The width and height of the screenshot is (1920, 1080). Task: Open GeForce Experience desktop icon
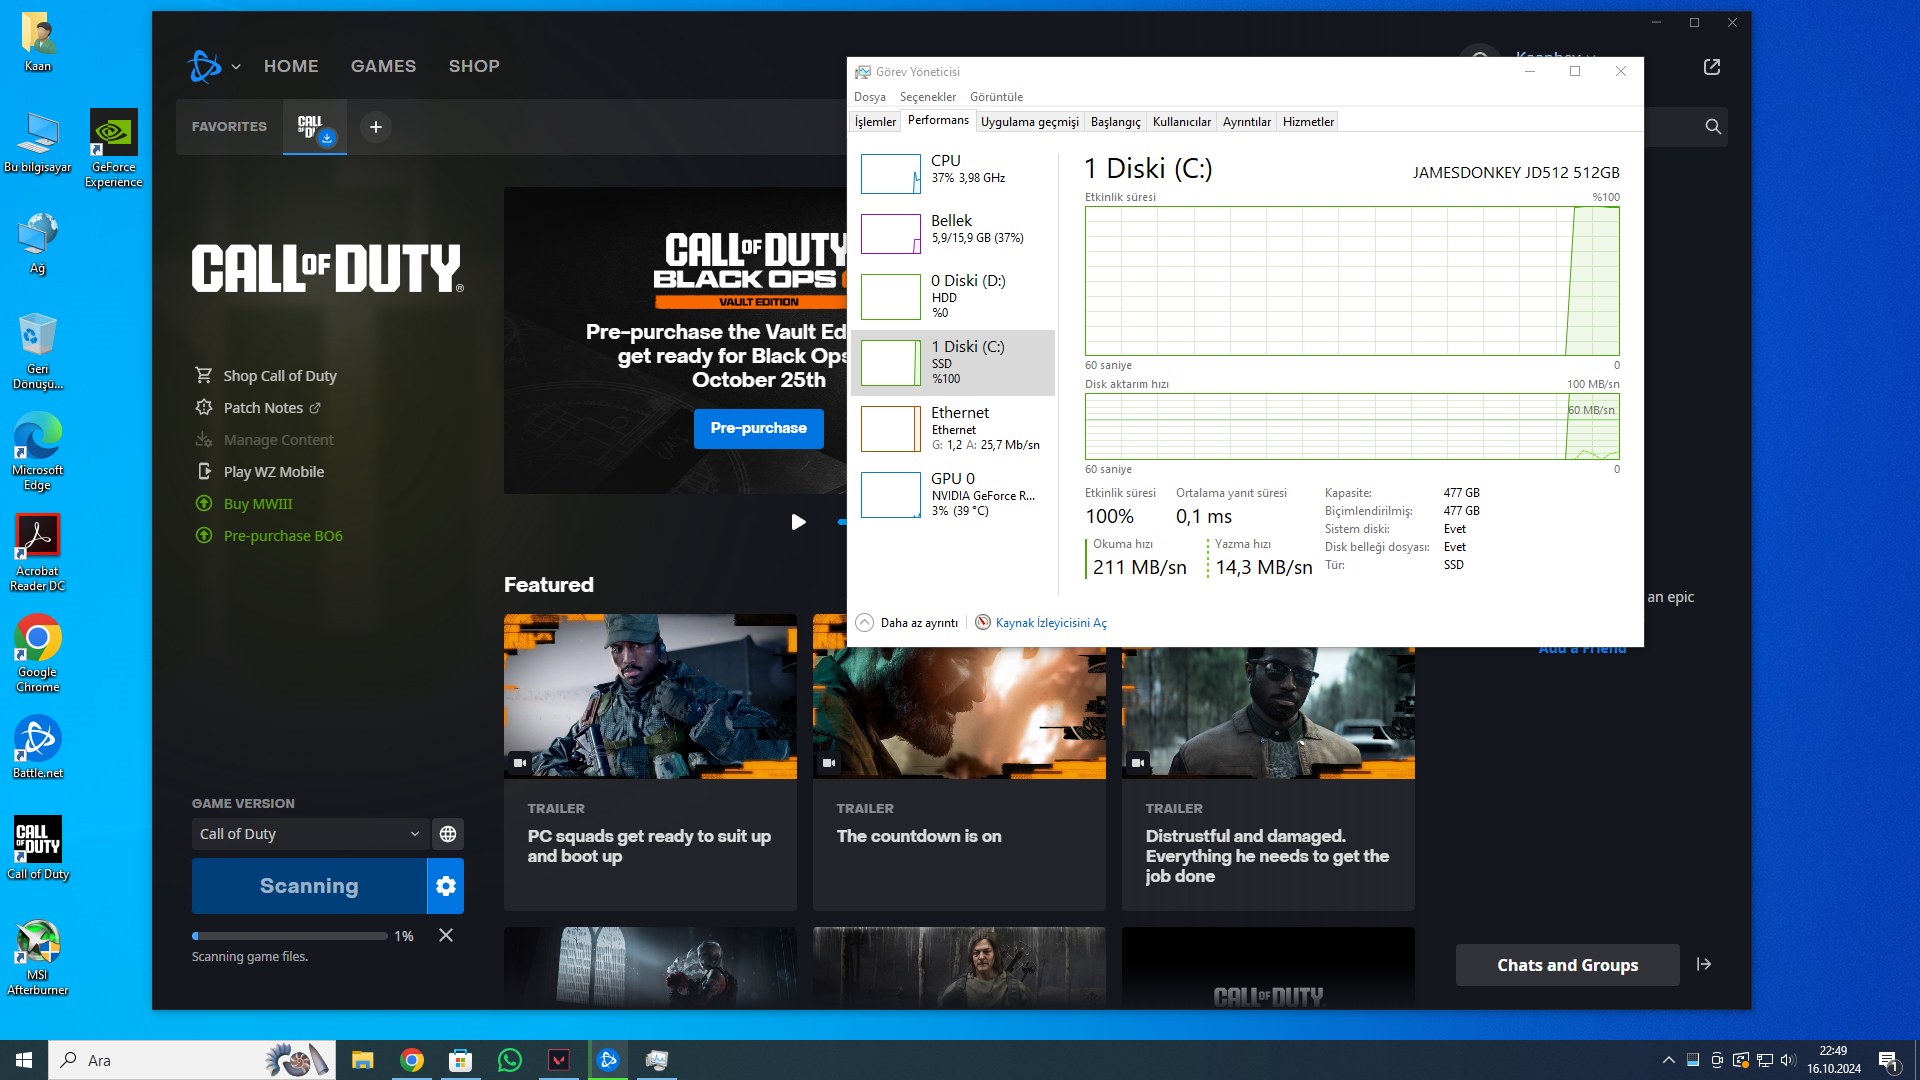113,148
